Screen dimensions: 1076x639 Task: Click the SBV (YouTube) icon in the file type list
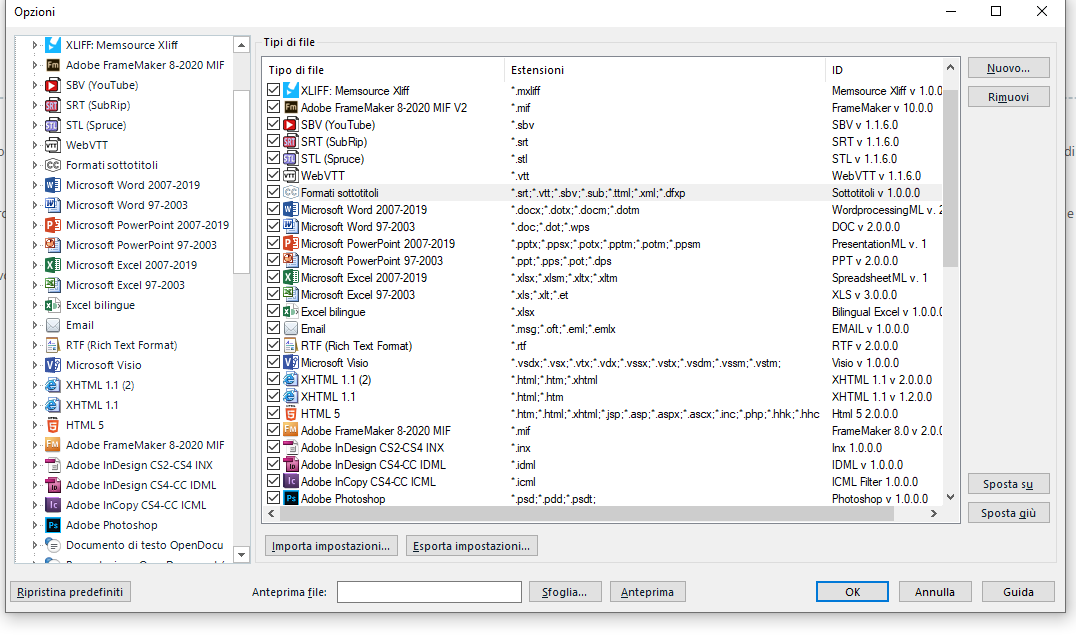click(291, 124)
